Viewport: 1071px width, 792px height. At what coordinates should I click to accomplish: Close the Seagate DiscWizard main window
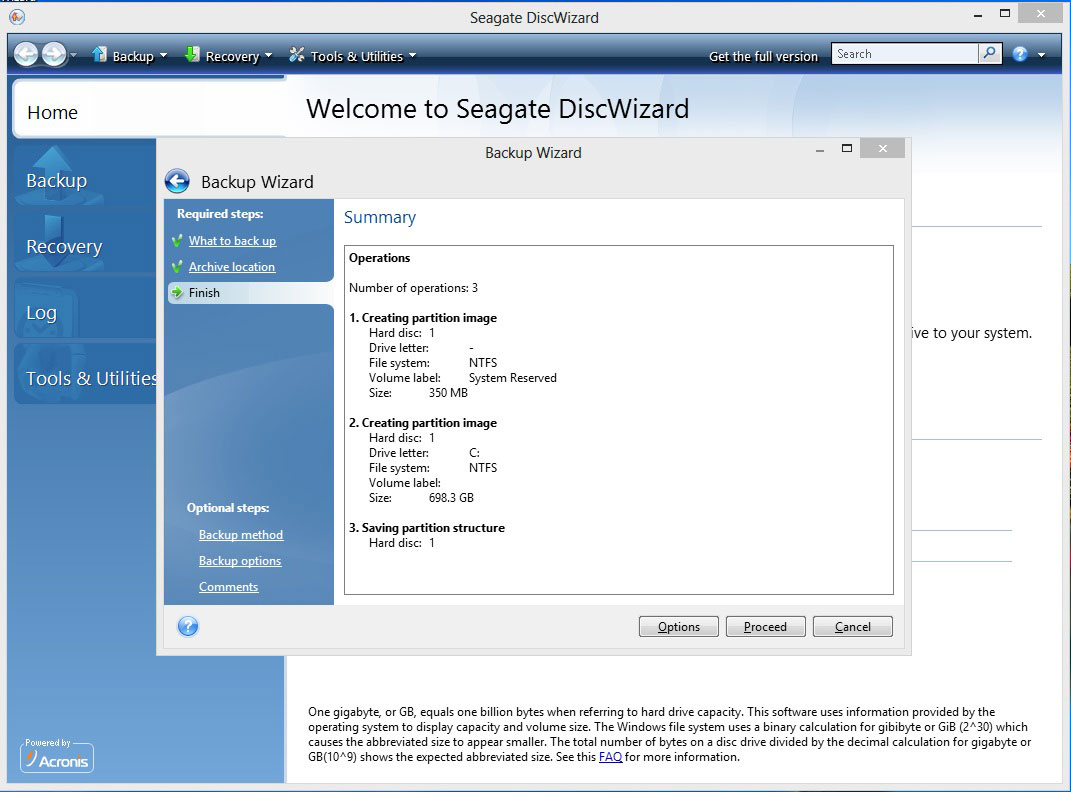(x=1041, y=13)
